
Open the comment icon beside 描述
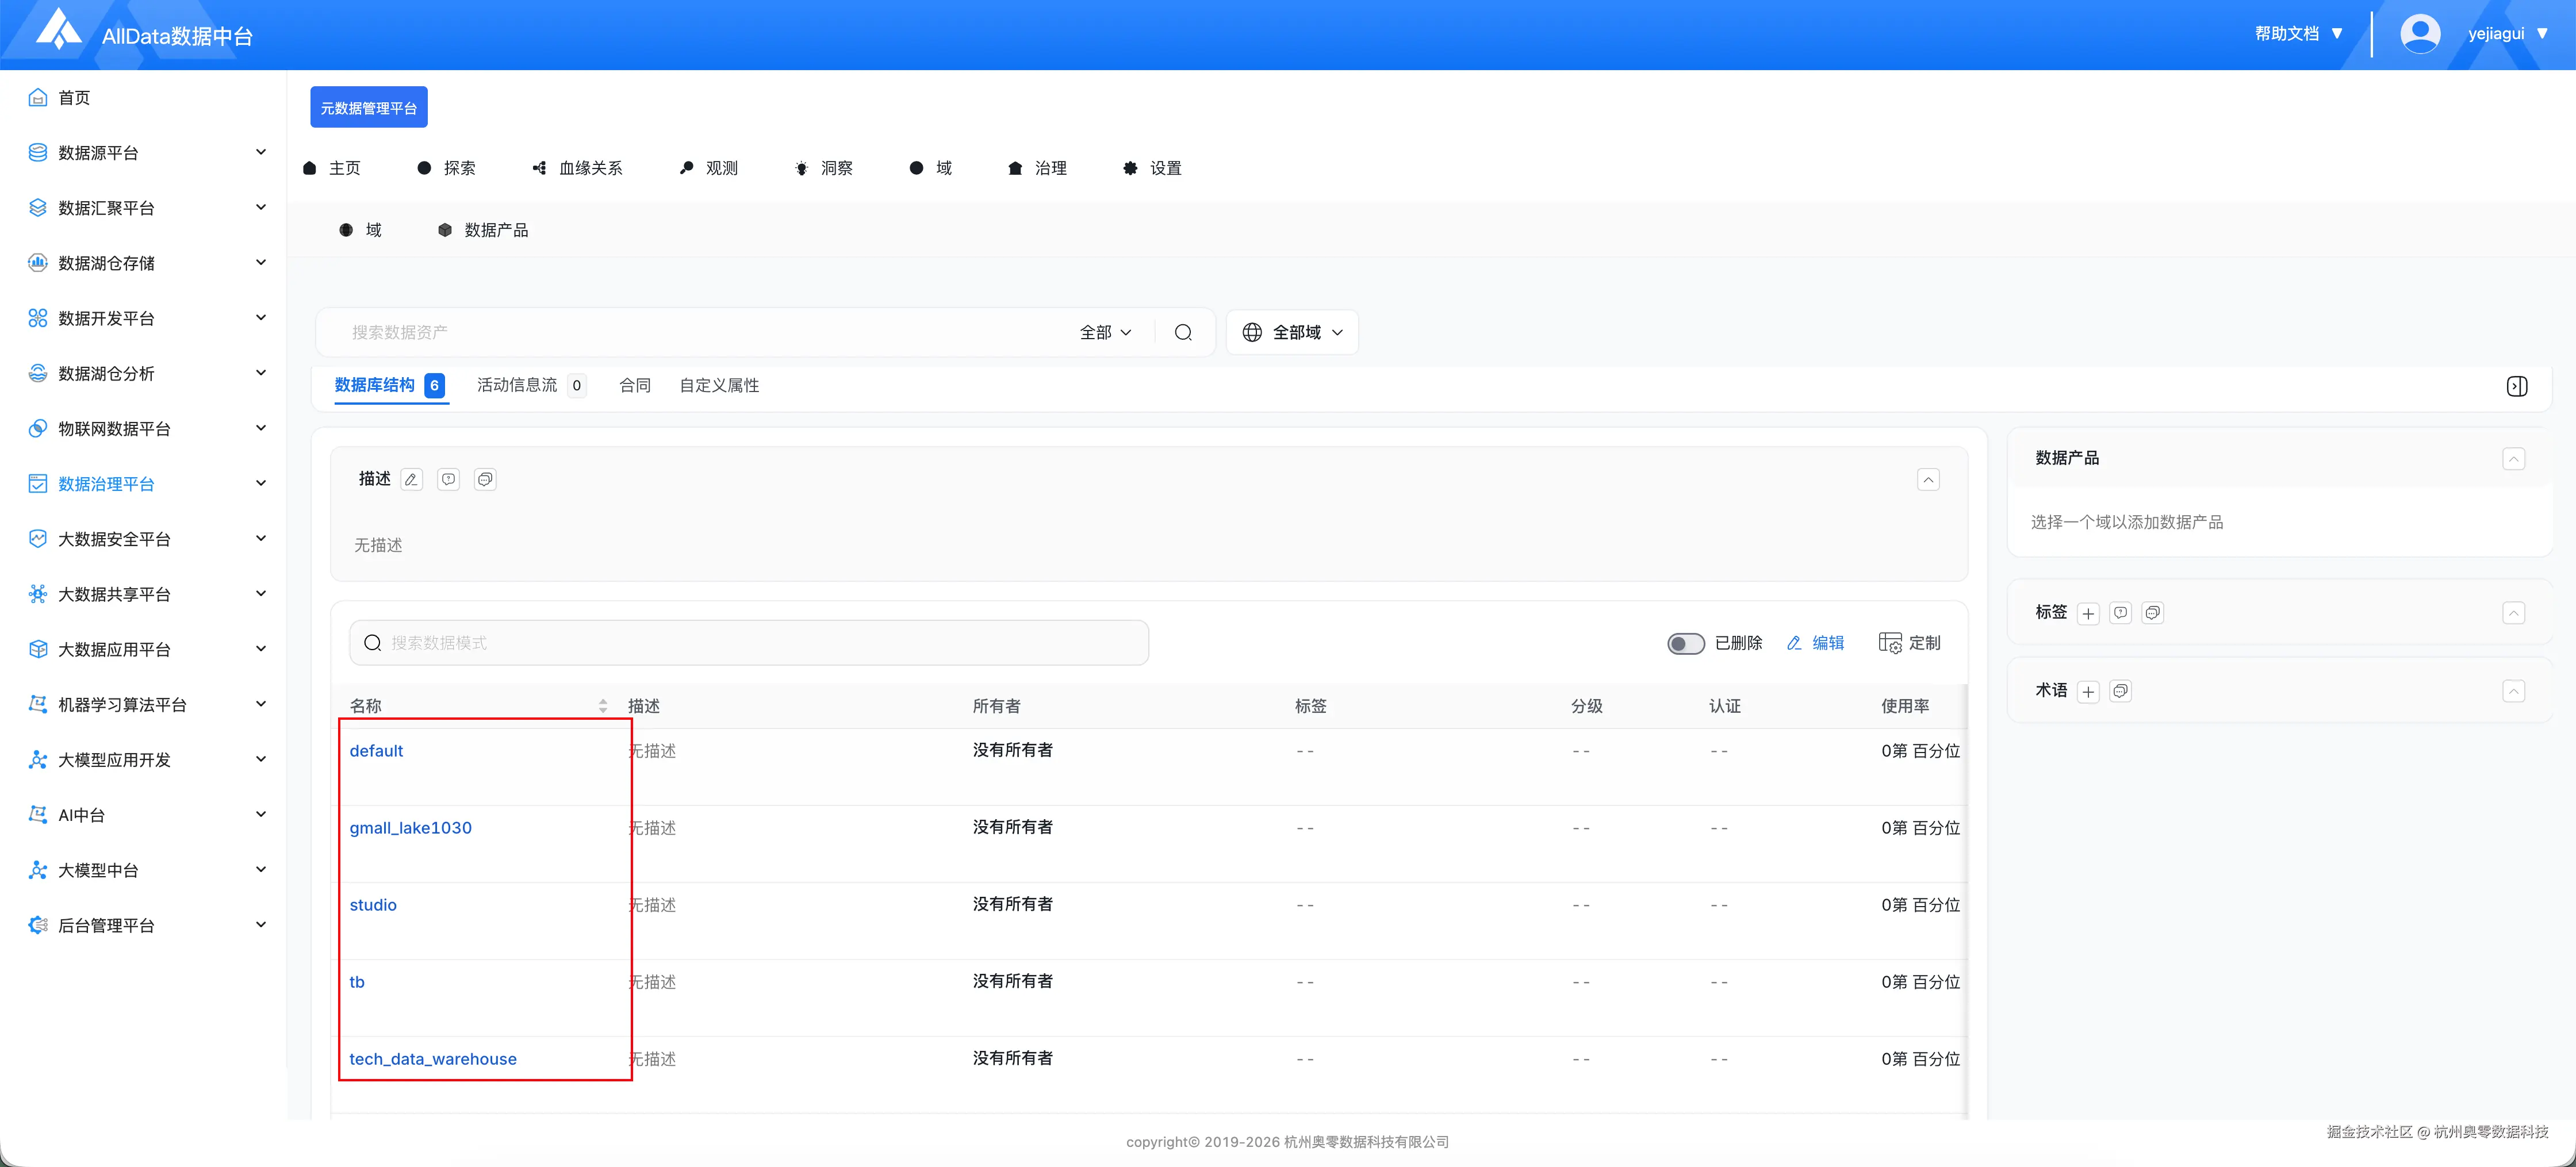tap(448, 479)
